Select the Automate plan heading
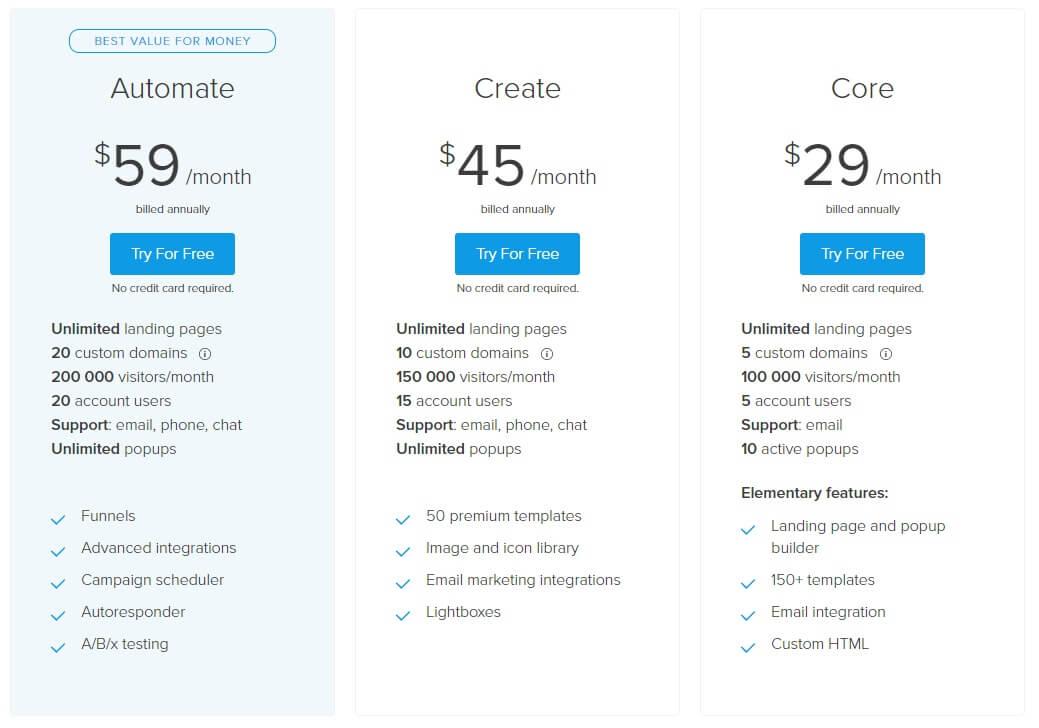1039x728 pixels. (x=172, y=89)
